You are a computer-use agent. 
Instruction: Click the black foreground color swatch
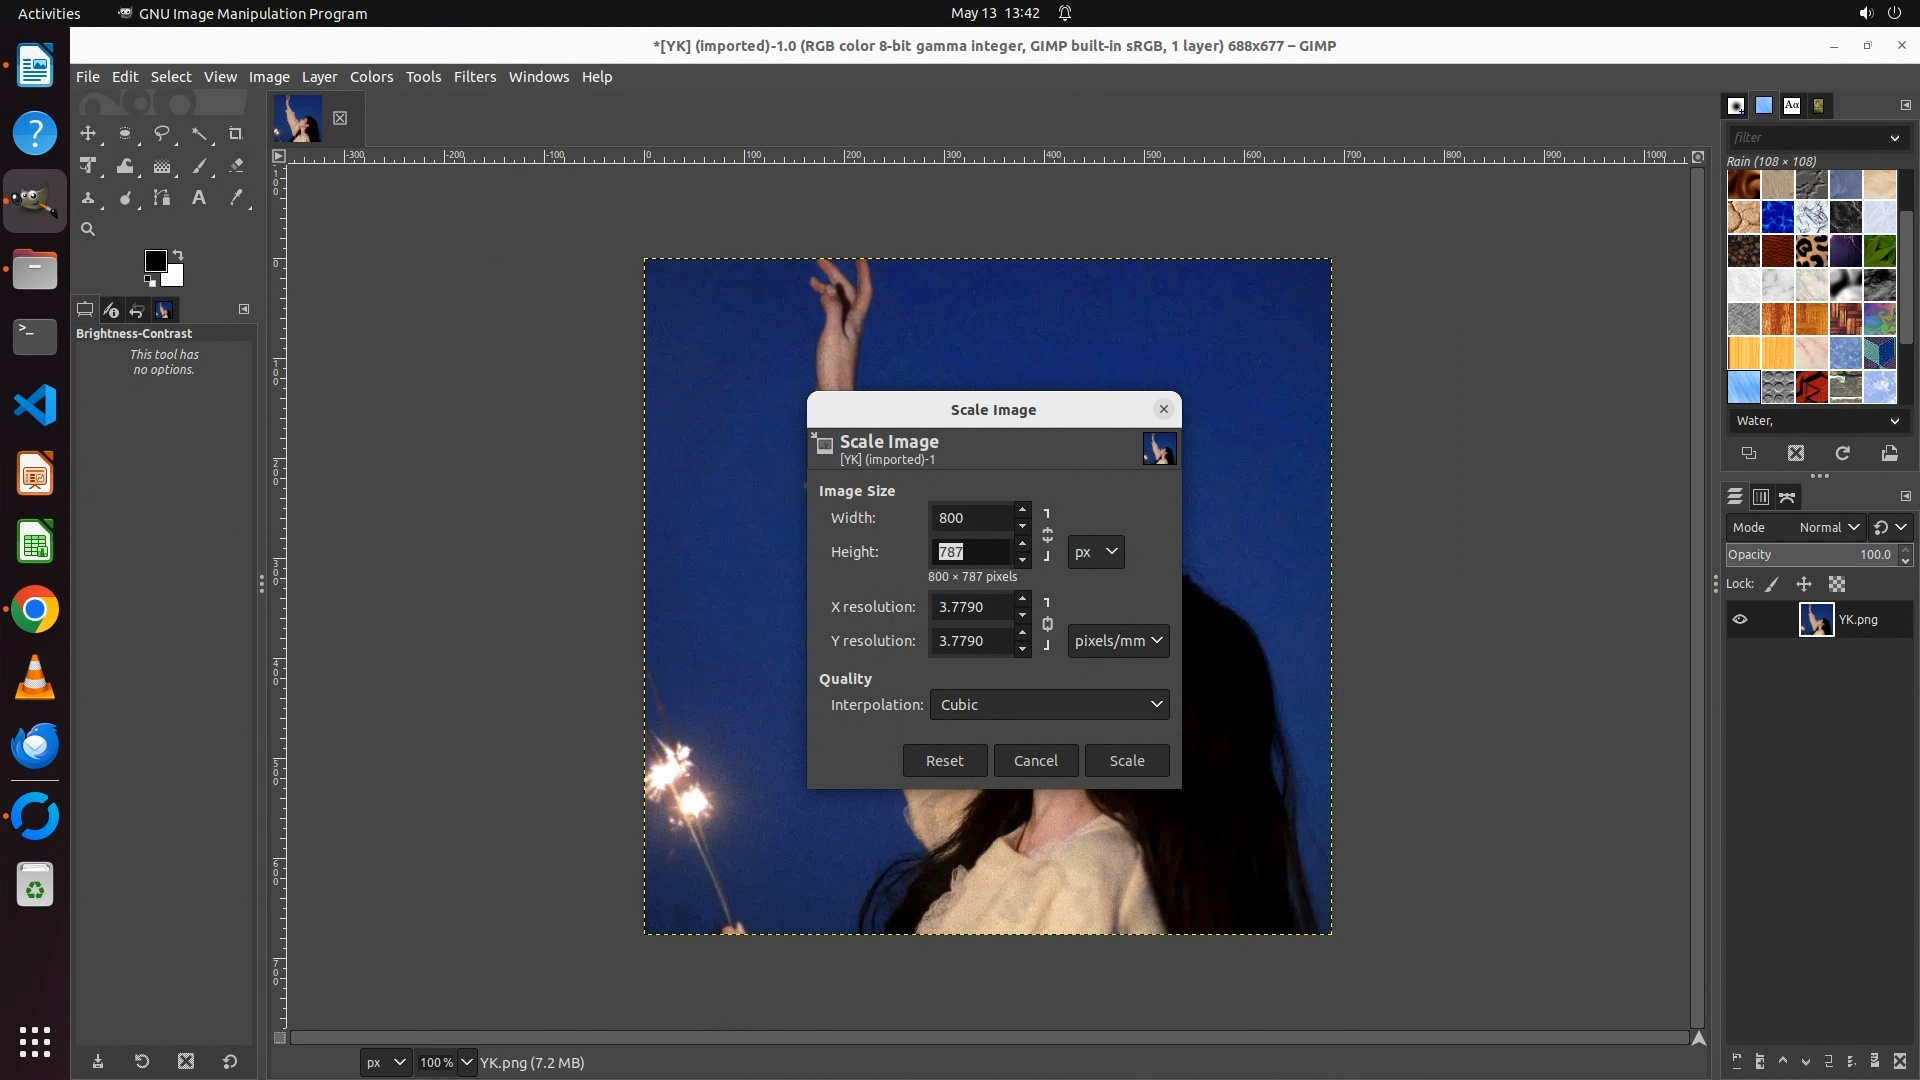155,261
